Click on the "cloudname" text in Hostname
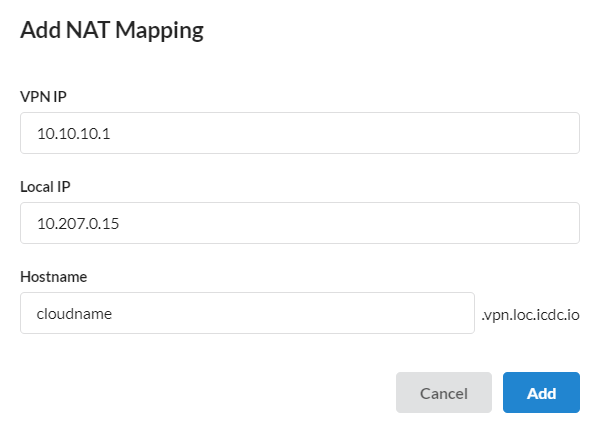 click(74, 313)
